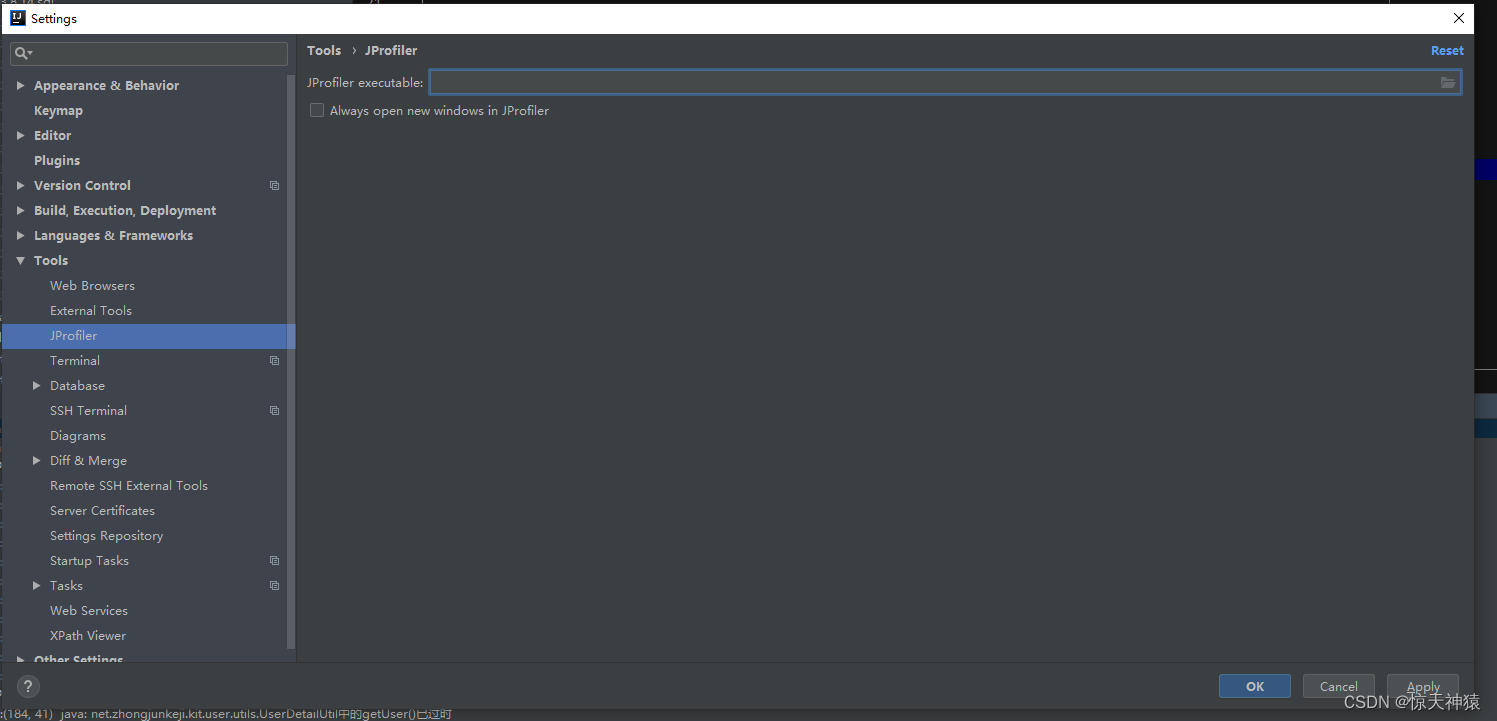1497x721 pixels.
Task: Select Web Services settings
Action: coord(89,611)
